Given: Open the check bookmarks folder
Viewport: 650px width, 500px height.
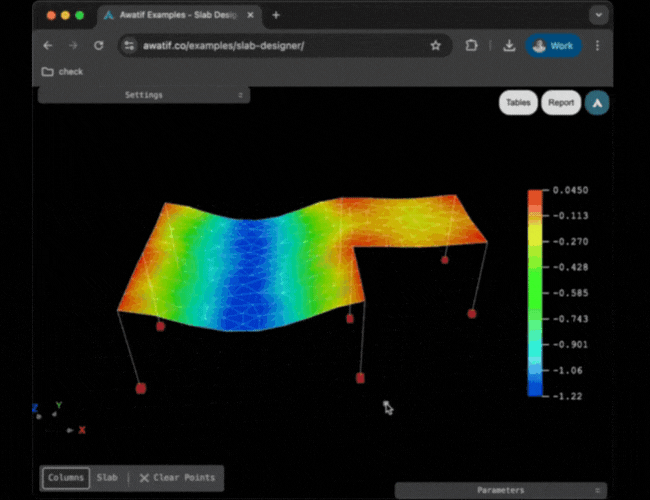Looking at the screenshot, I should tap(62, 72).
